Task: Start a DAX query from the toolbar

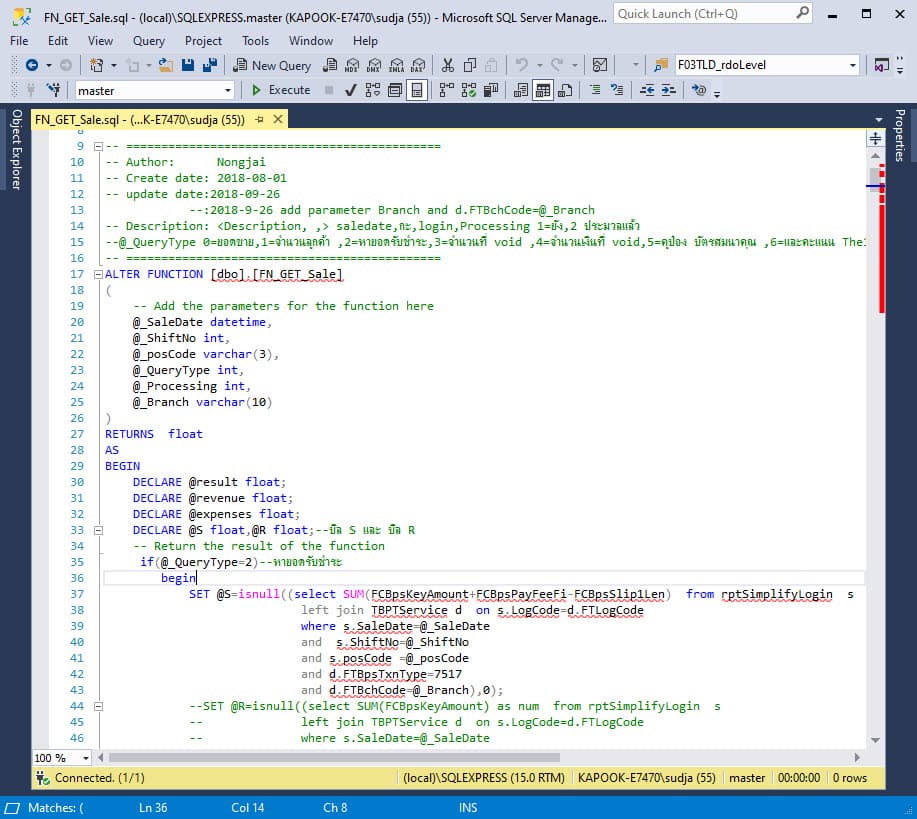Action: point(418,66)
